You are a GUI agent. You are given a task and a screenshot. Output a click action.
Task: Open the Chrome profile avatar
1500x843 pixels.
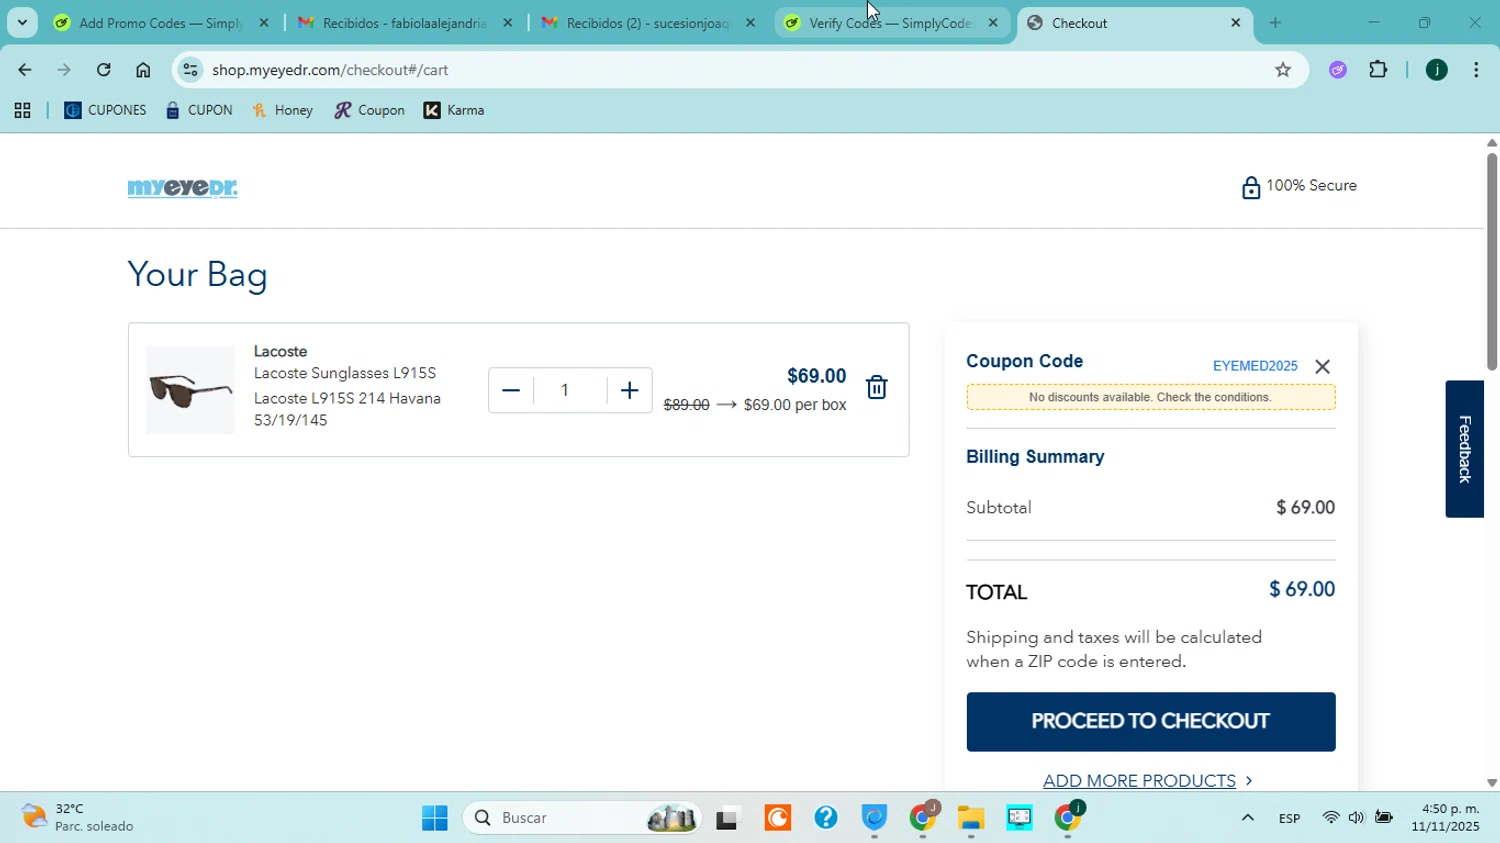pos(1436,70)
